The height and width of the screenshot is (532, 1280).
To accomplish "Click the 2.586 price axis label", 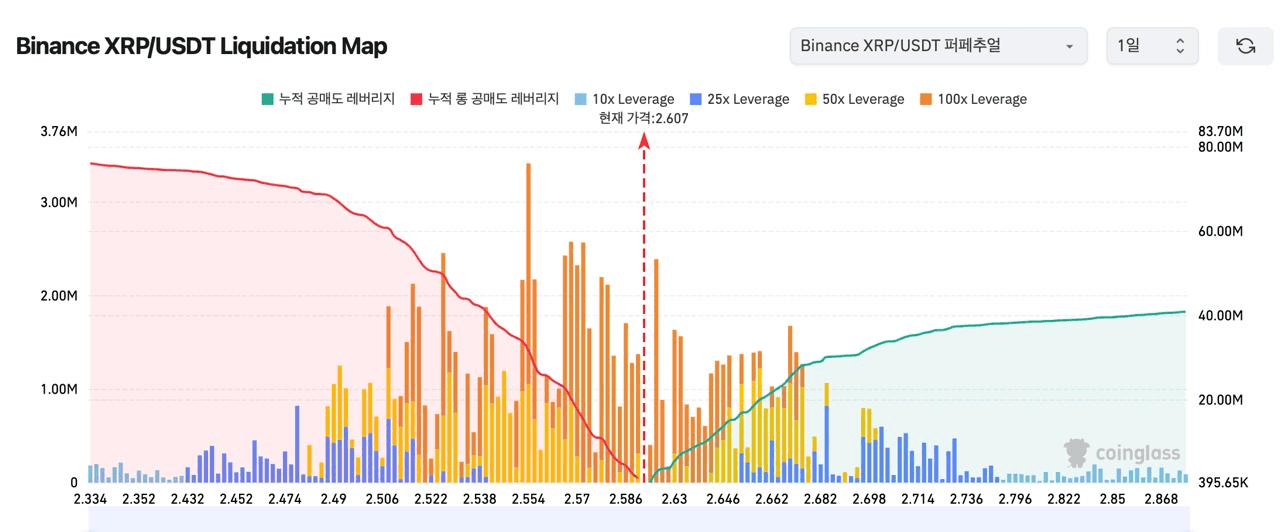I will 625,499.
